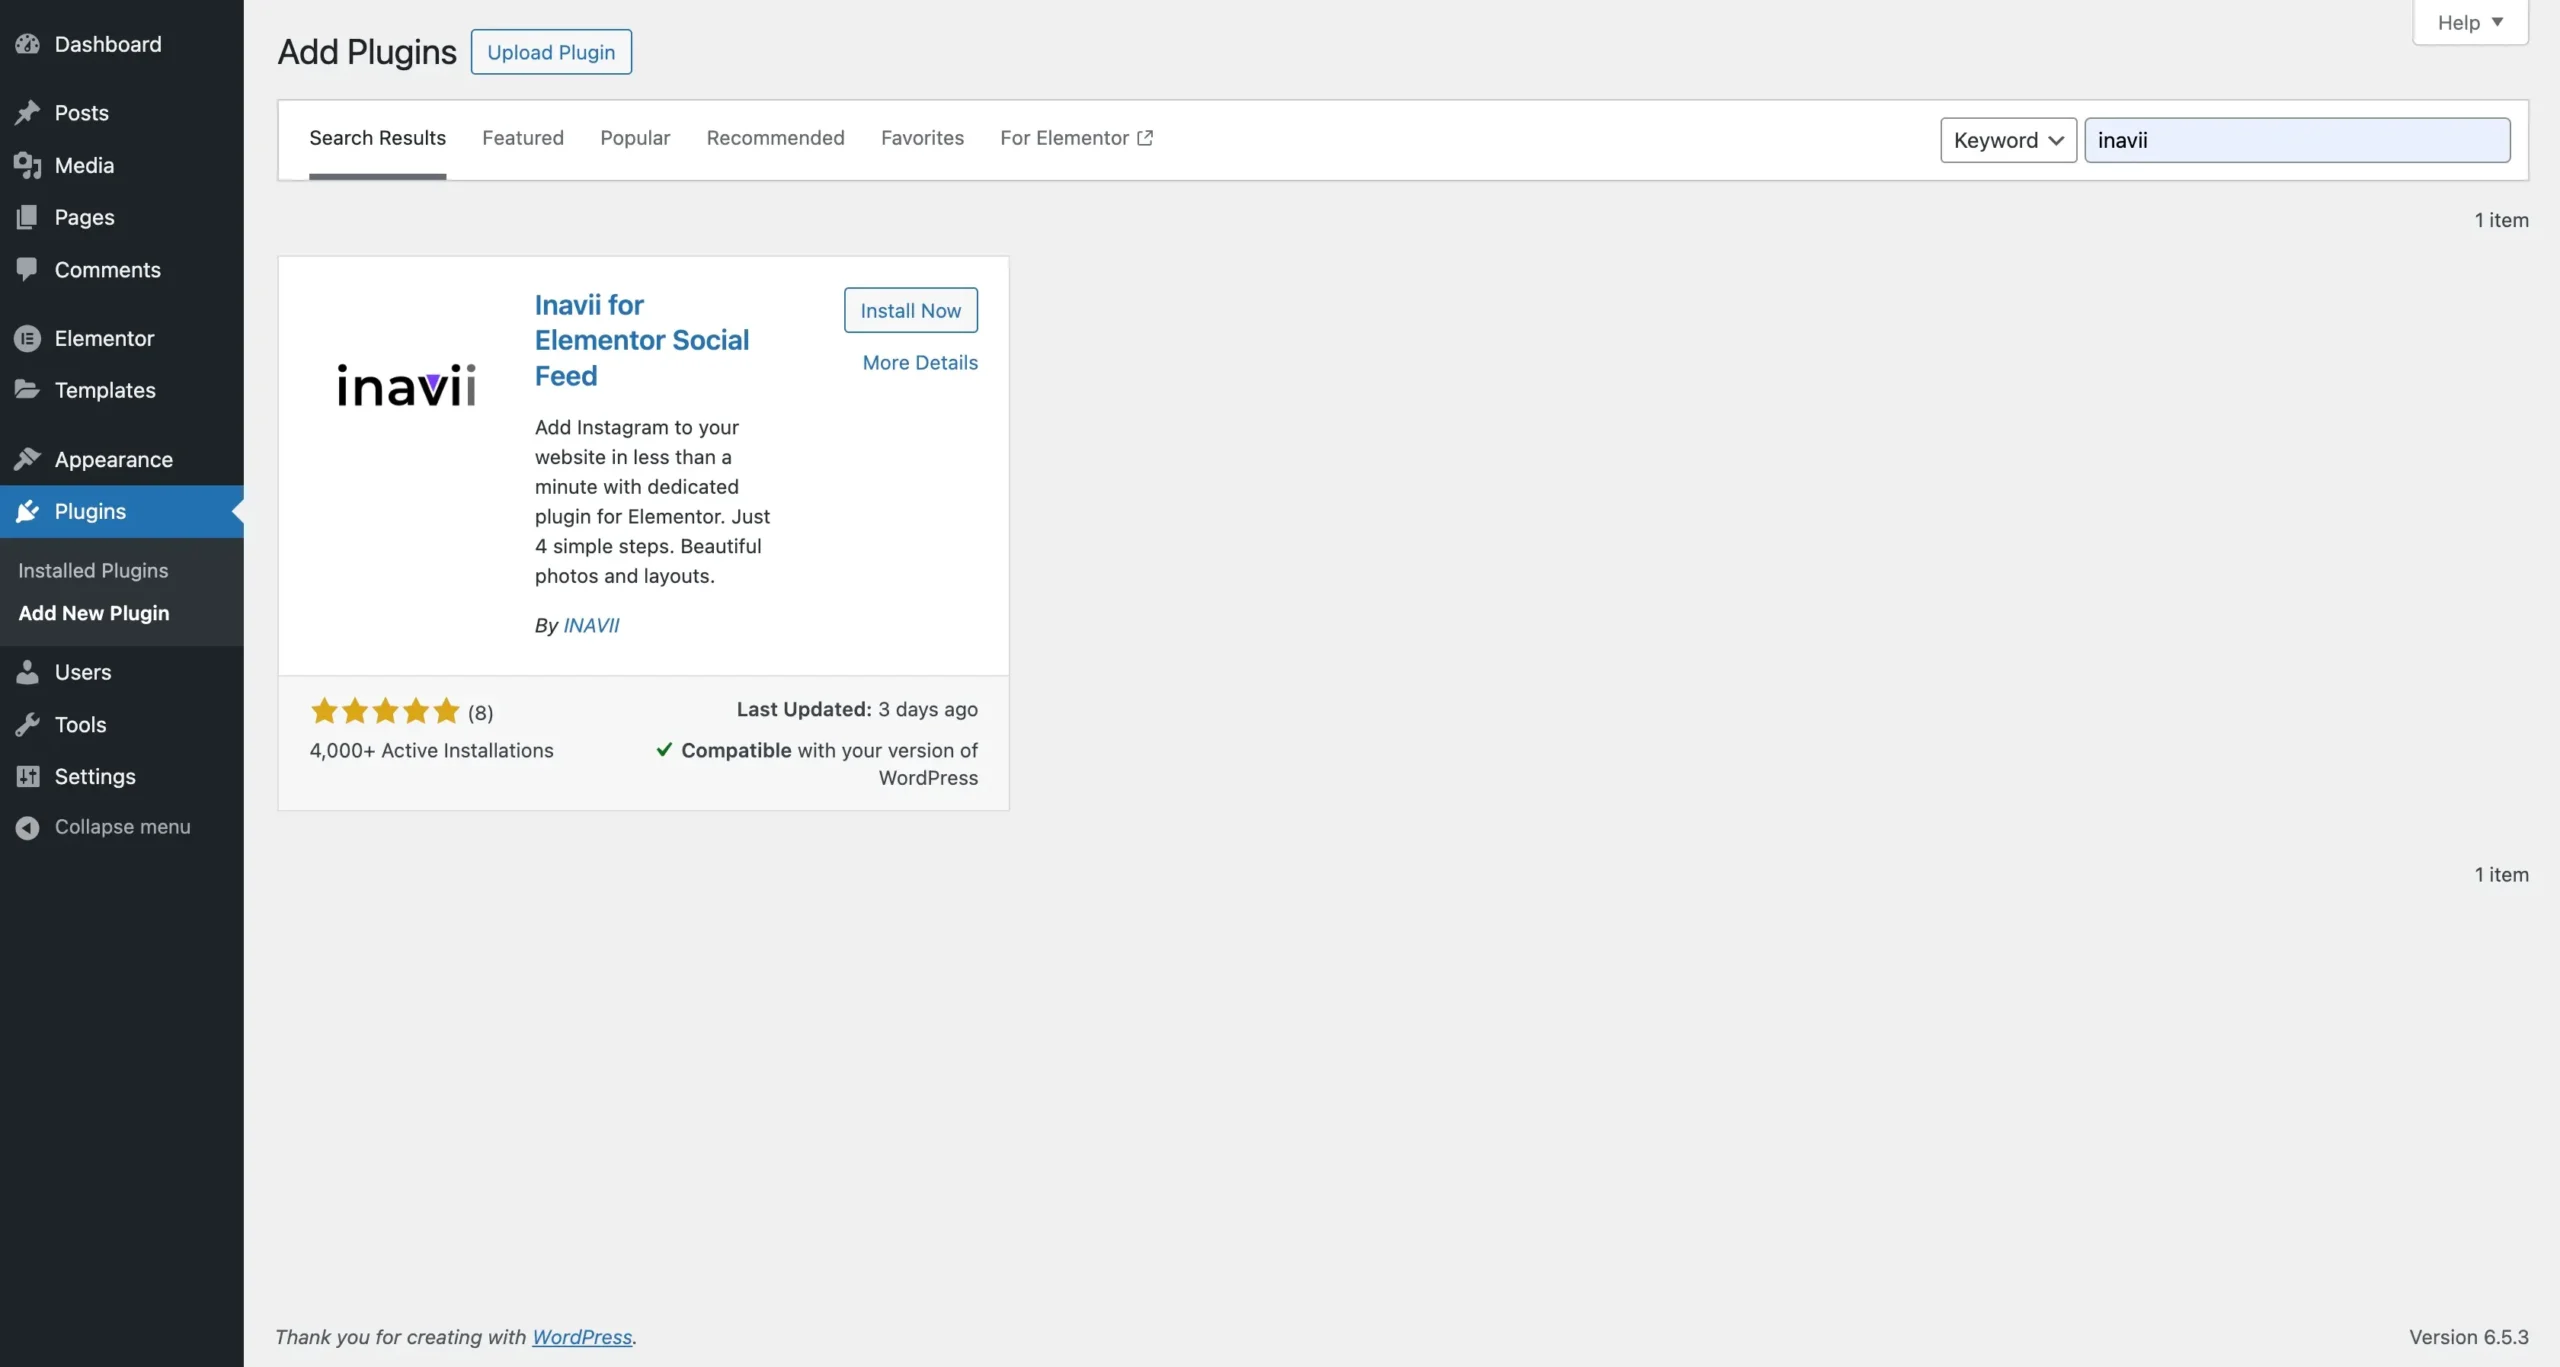
Task: Click the Elementor logo icon in sidebar
Action: click(x=27, y=338)
